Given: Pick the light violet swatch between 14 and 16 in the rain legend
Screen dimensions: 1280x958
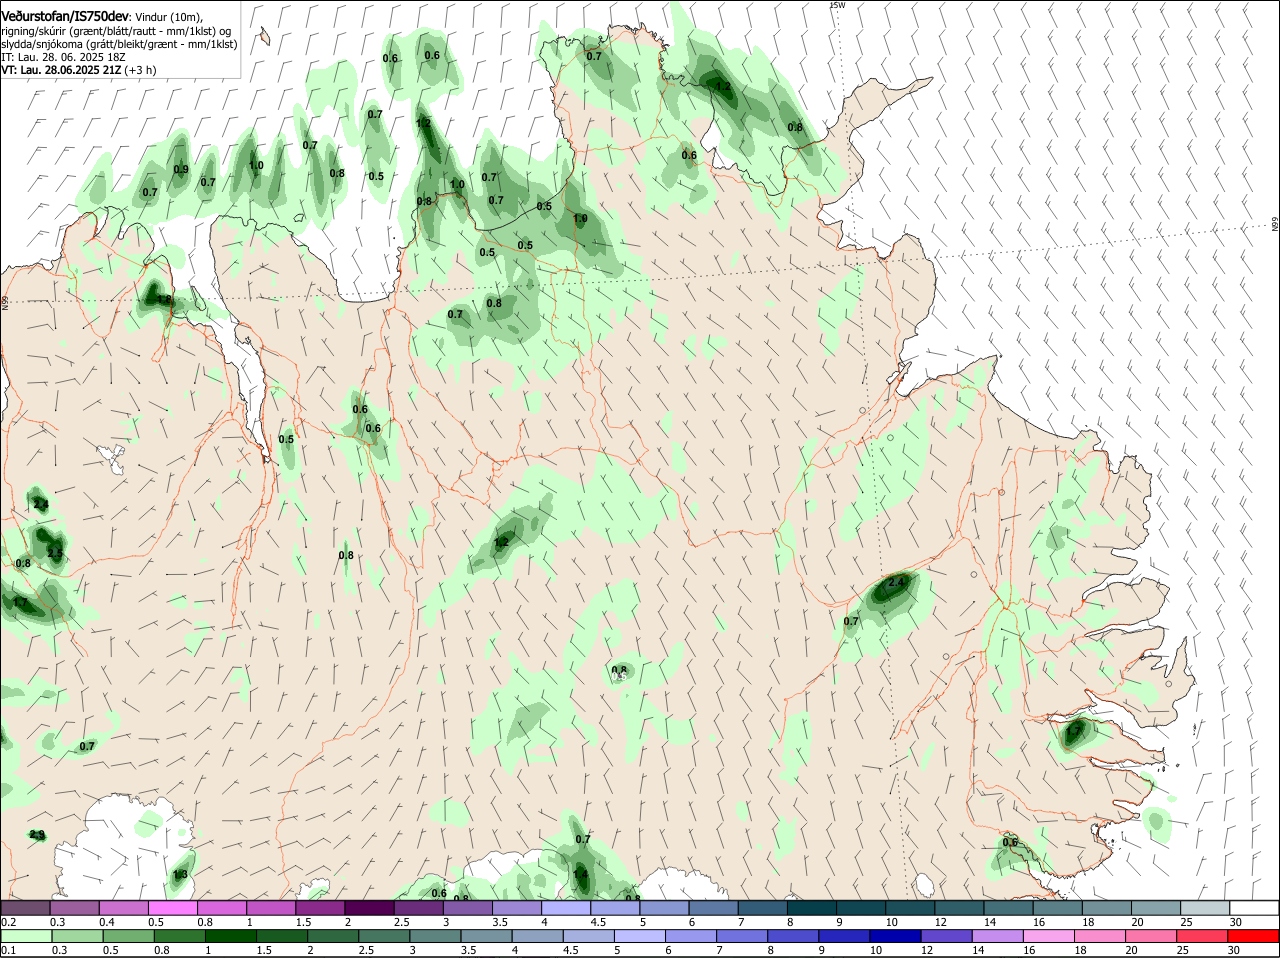Looking at the screenshot, I should click(998, 936).
